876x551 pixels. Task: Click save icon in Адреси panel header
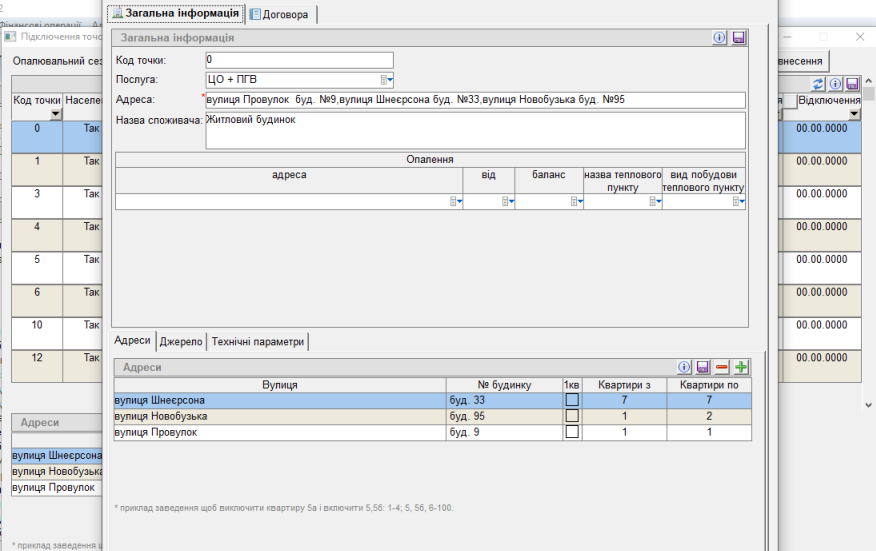pos(703,368)
